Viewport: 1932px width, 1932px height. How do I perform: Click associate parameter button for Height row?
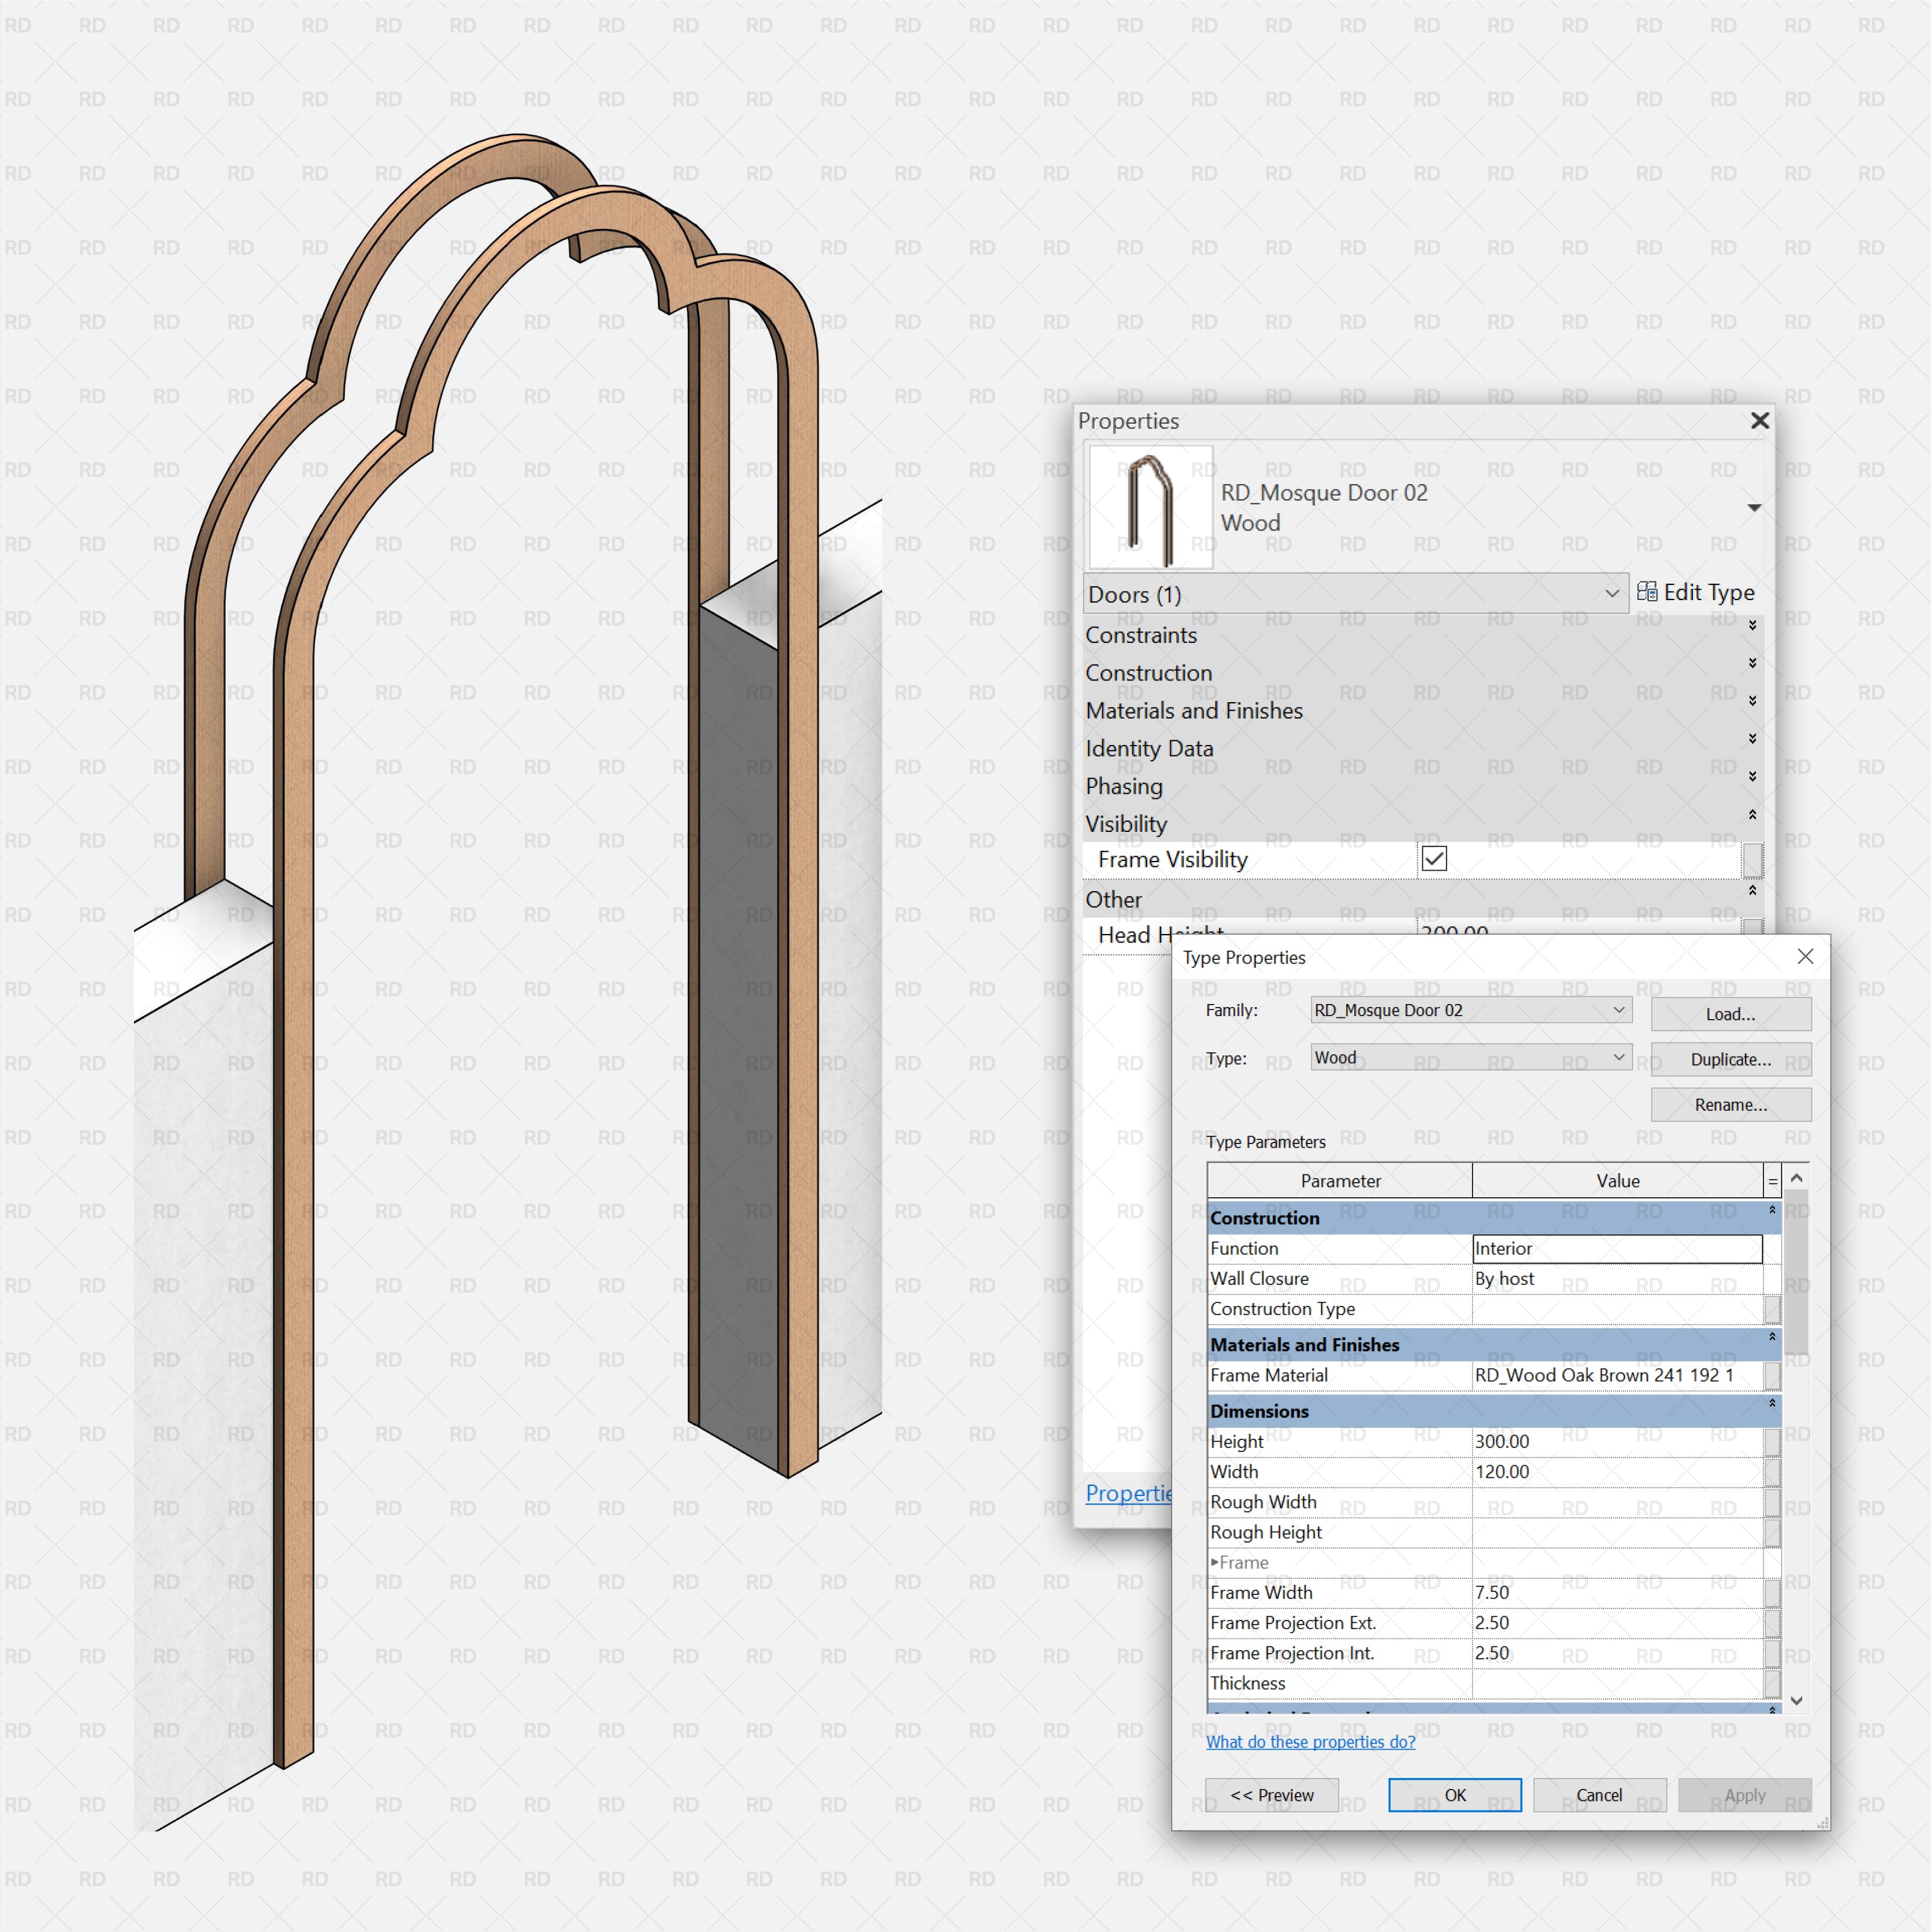[x=1772, y=1442]
